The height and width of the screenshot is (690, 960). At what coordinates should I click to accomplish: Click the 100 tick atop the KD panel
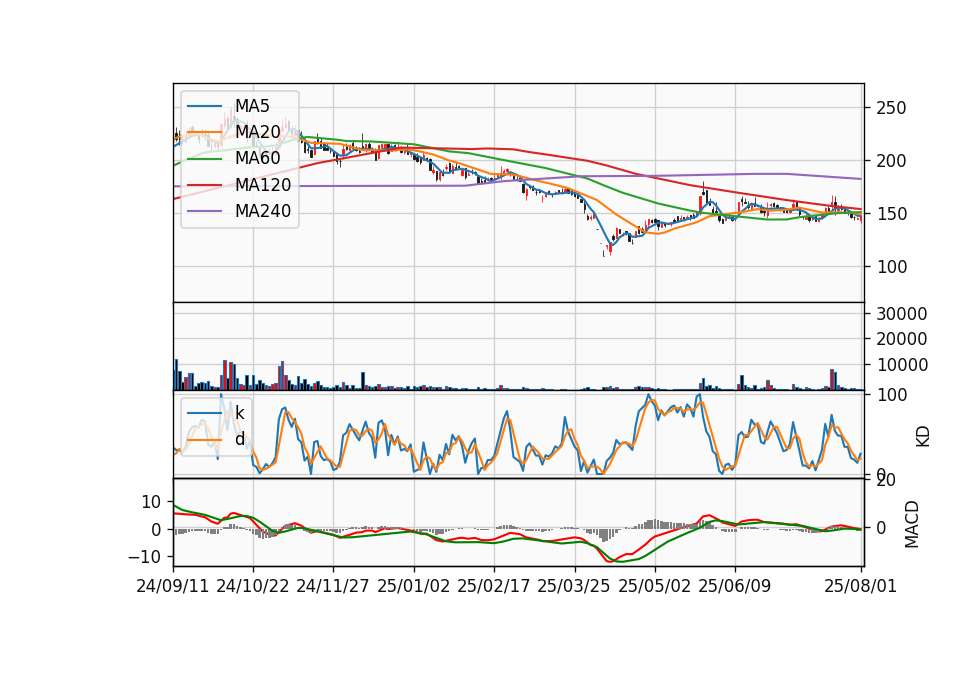tap(891, 395)
